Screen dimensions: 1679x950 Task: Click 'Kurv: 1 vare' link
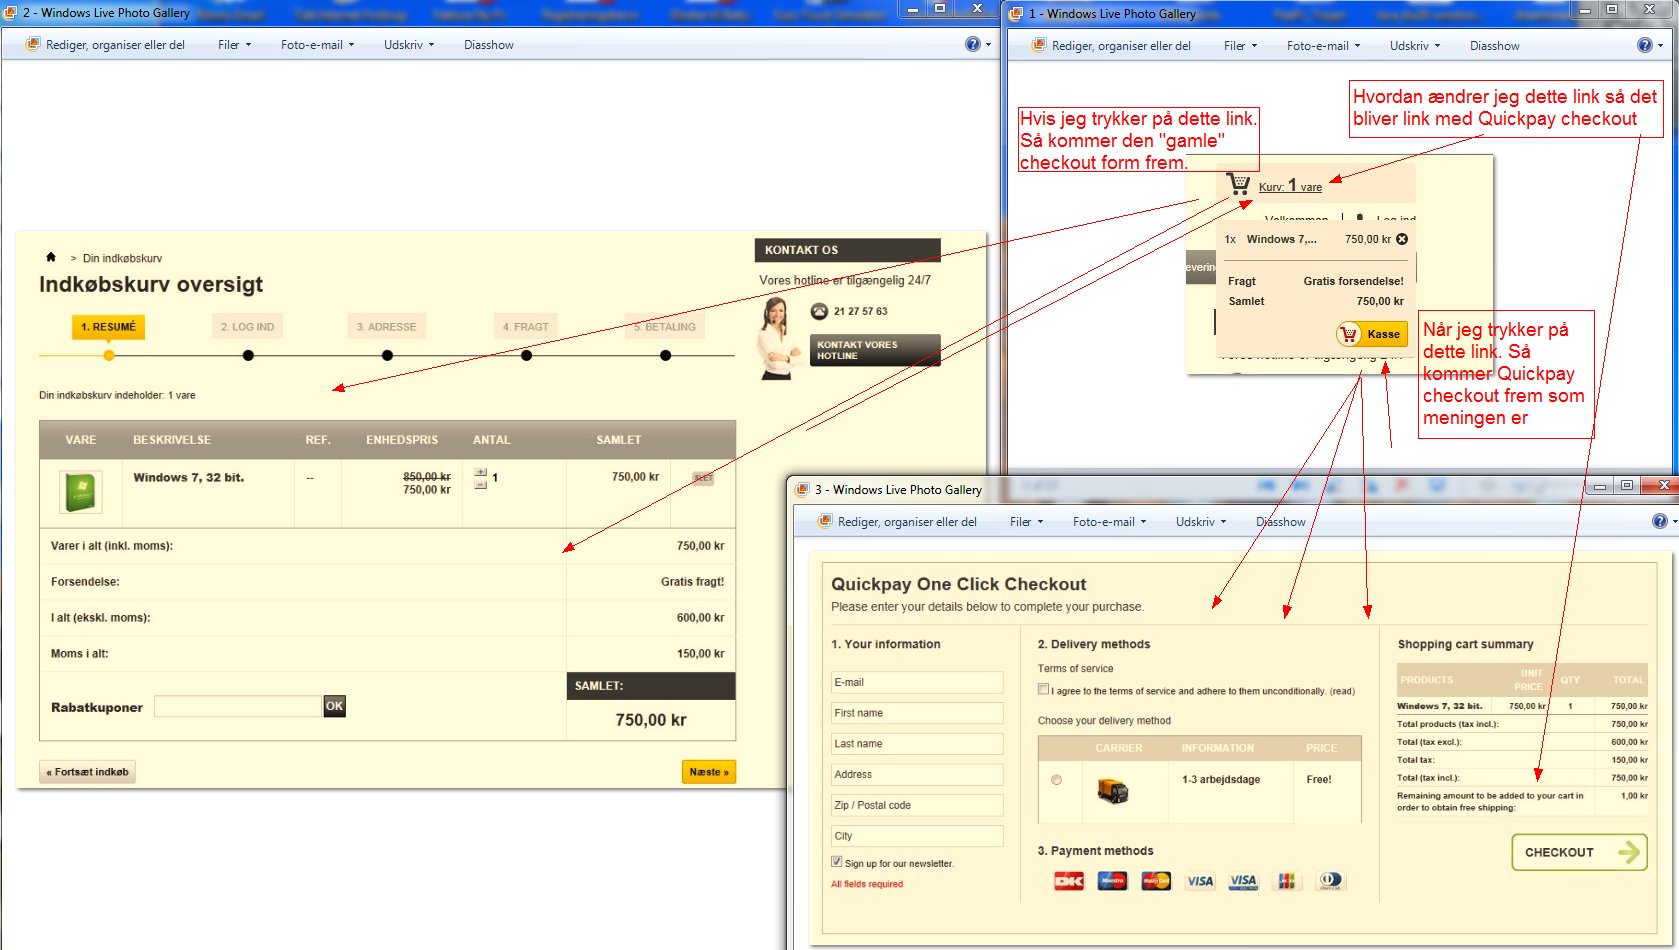(x=1290, y=186)
